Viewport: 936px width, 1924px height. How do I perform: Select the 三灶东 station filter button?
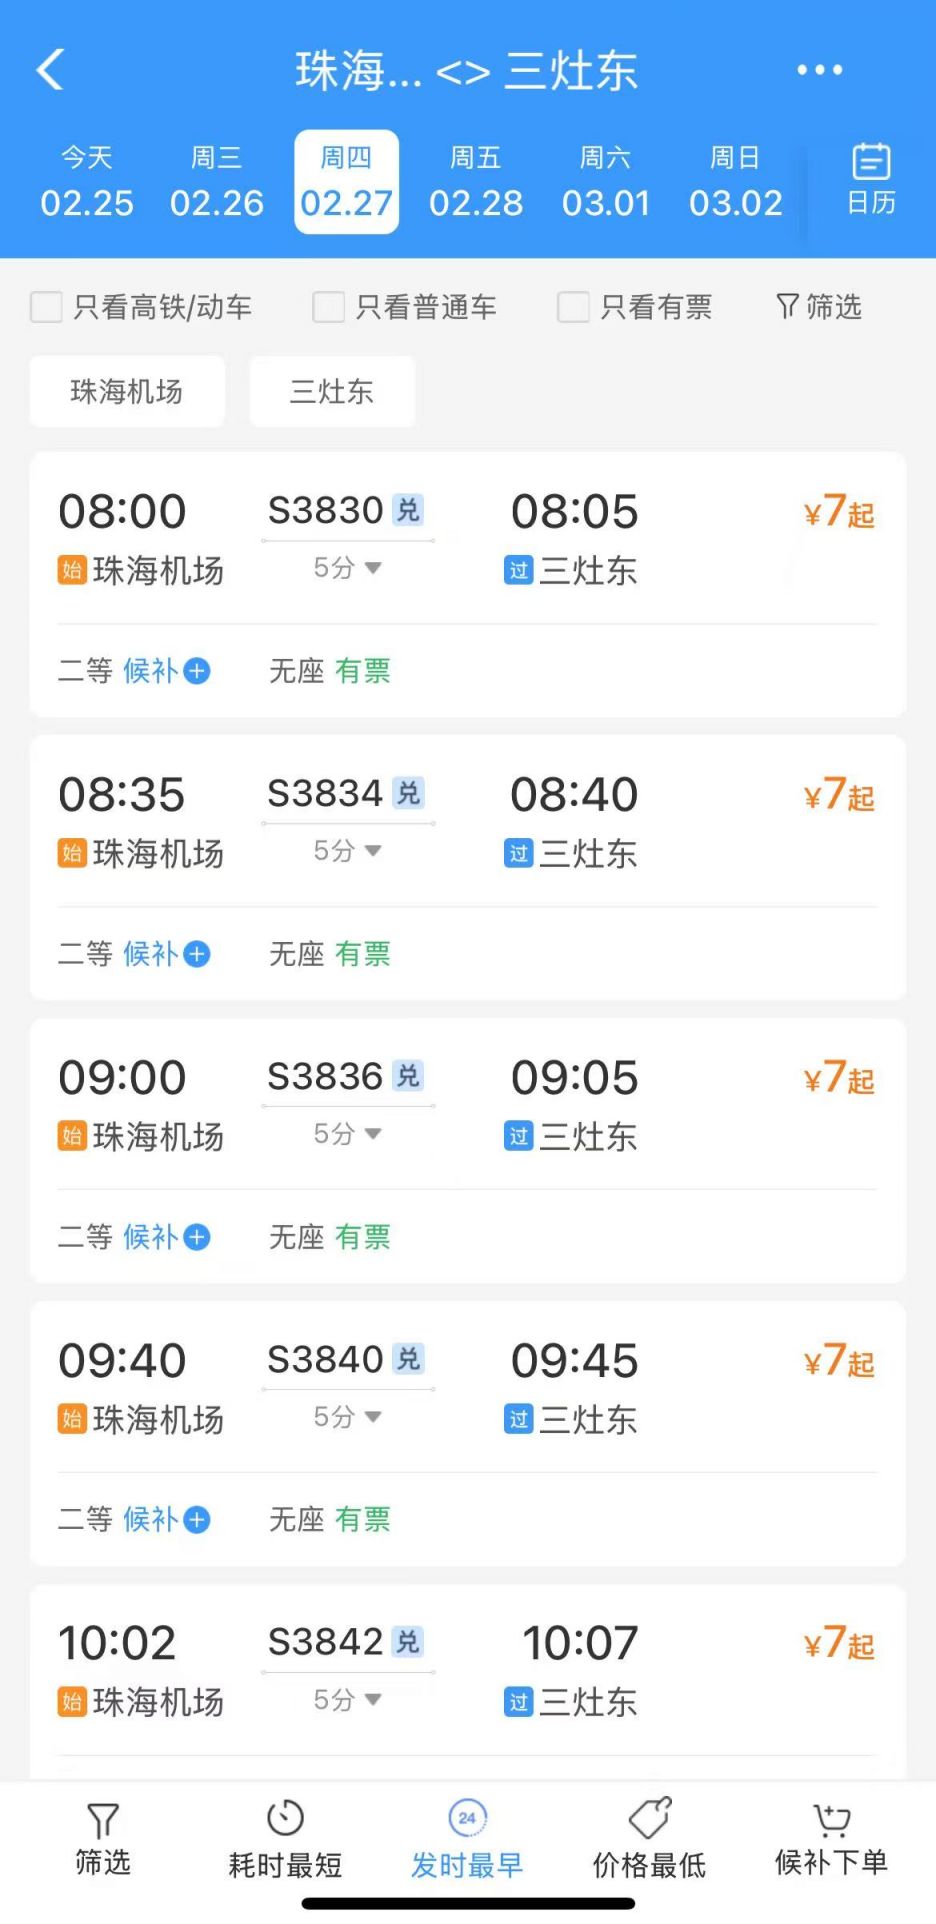click(332, 392)
